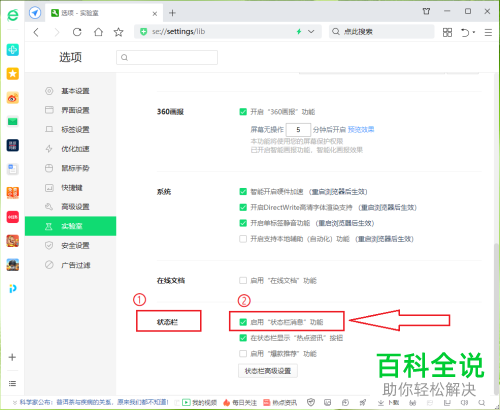
Task: Toggle 开启单标签静音功能 checkbox
Action: click(x=243, y=223)
